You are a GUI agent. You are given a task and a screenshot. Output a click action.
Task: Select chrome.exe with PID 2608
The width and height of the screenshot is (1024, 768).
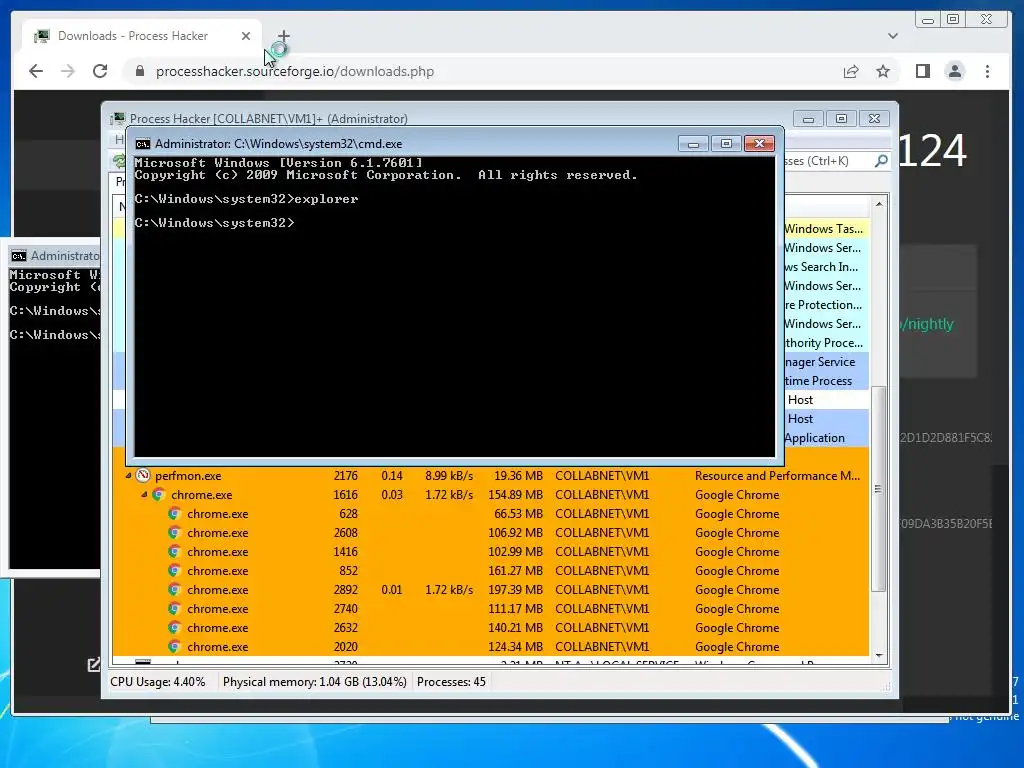[490, 532]
